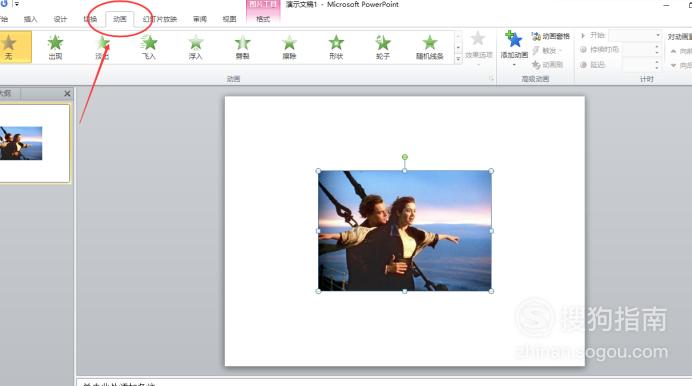Apply the 轮子 (Wheel) animation

383,47
